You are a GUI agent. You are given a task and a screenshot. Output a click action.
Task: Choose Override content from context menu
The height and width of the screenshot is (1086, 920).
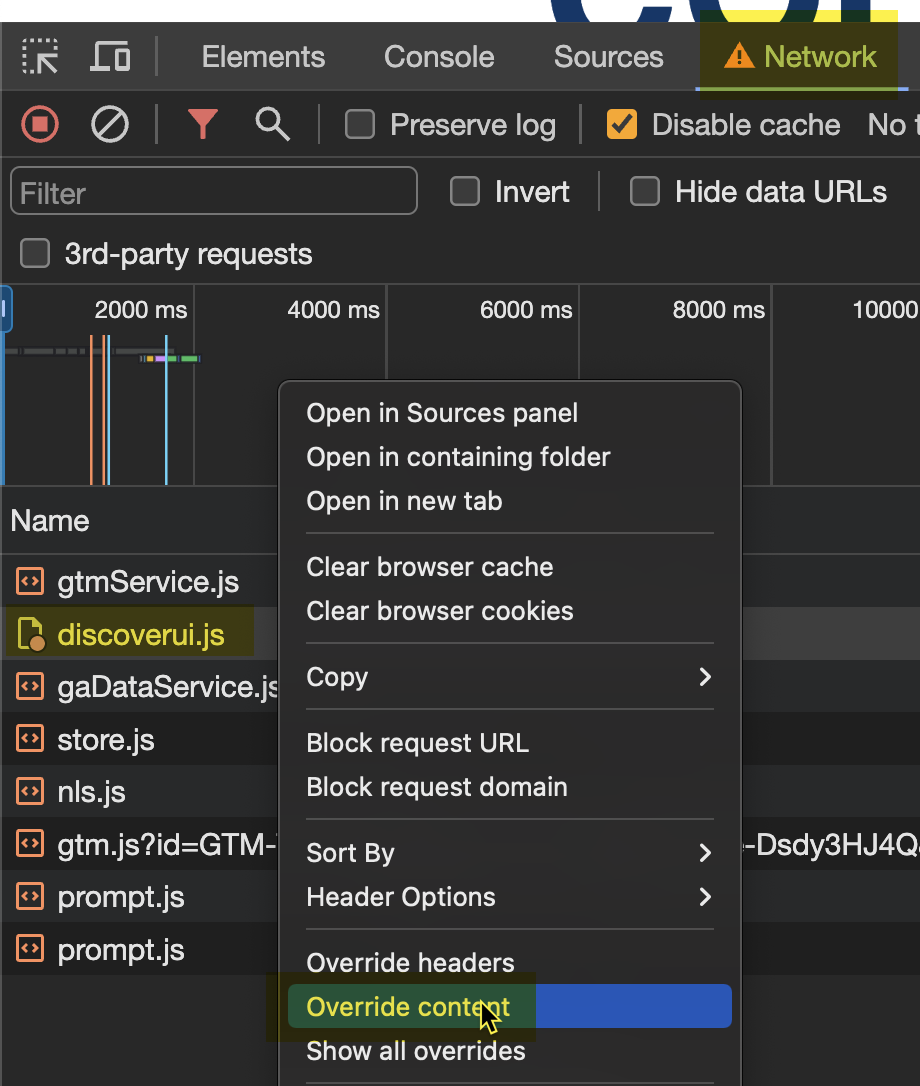pos(408,1007)
